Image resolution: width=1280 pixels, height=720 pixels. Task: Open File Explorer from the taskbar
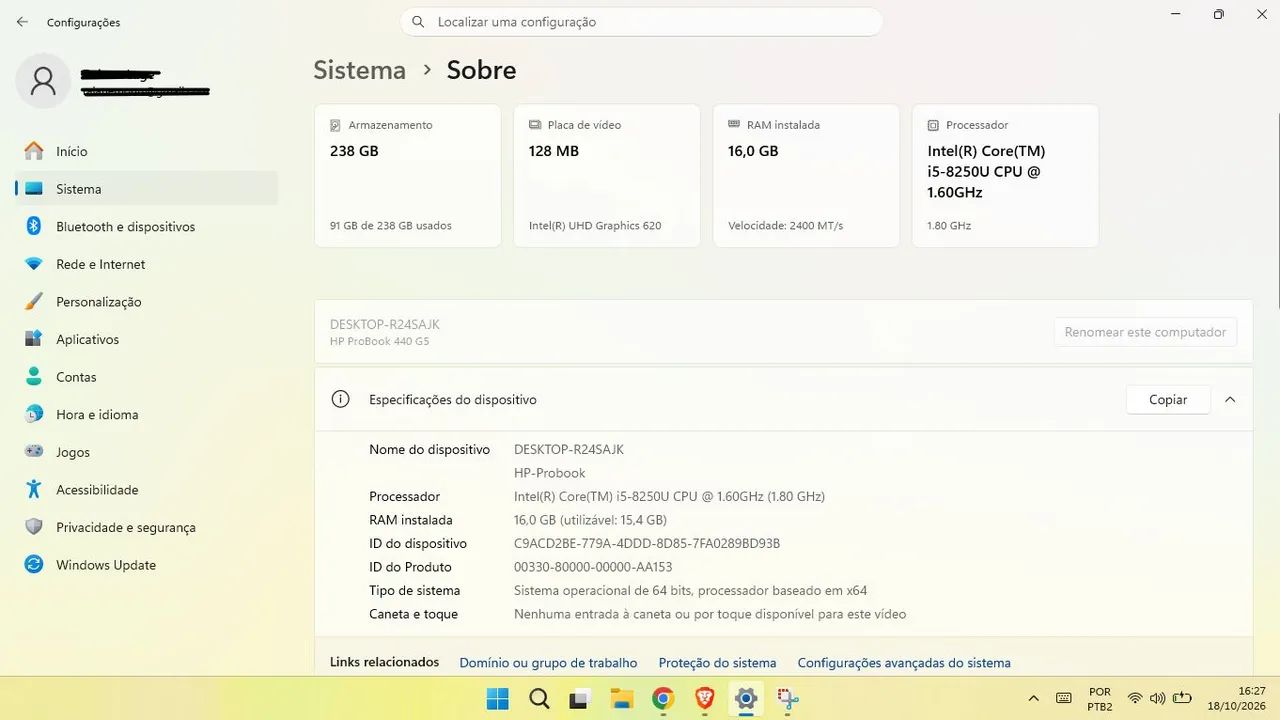click(622, 698)
